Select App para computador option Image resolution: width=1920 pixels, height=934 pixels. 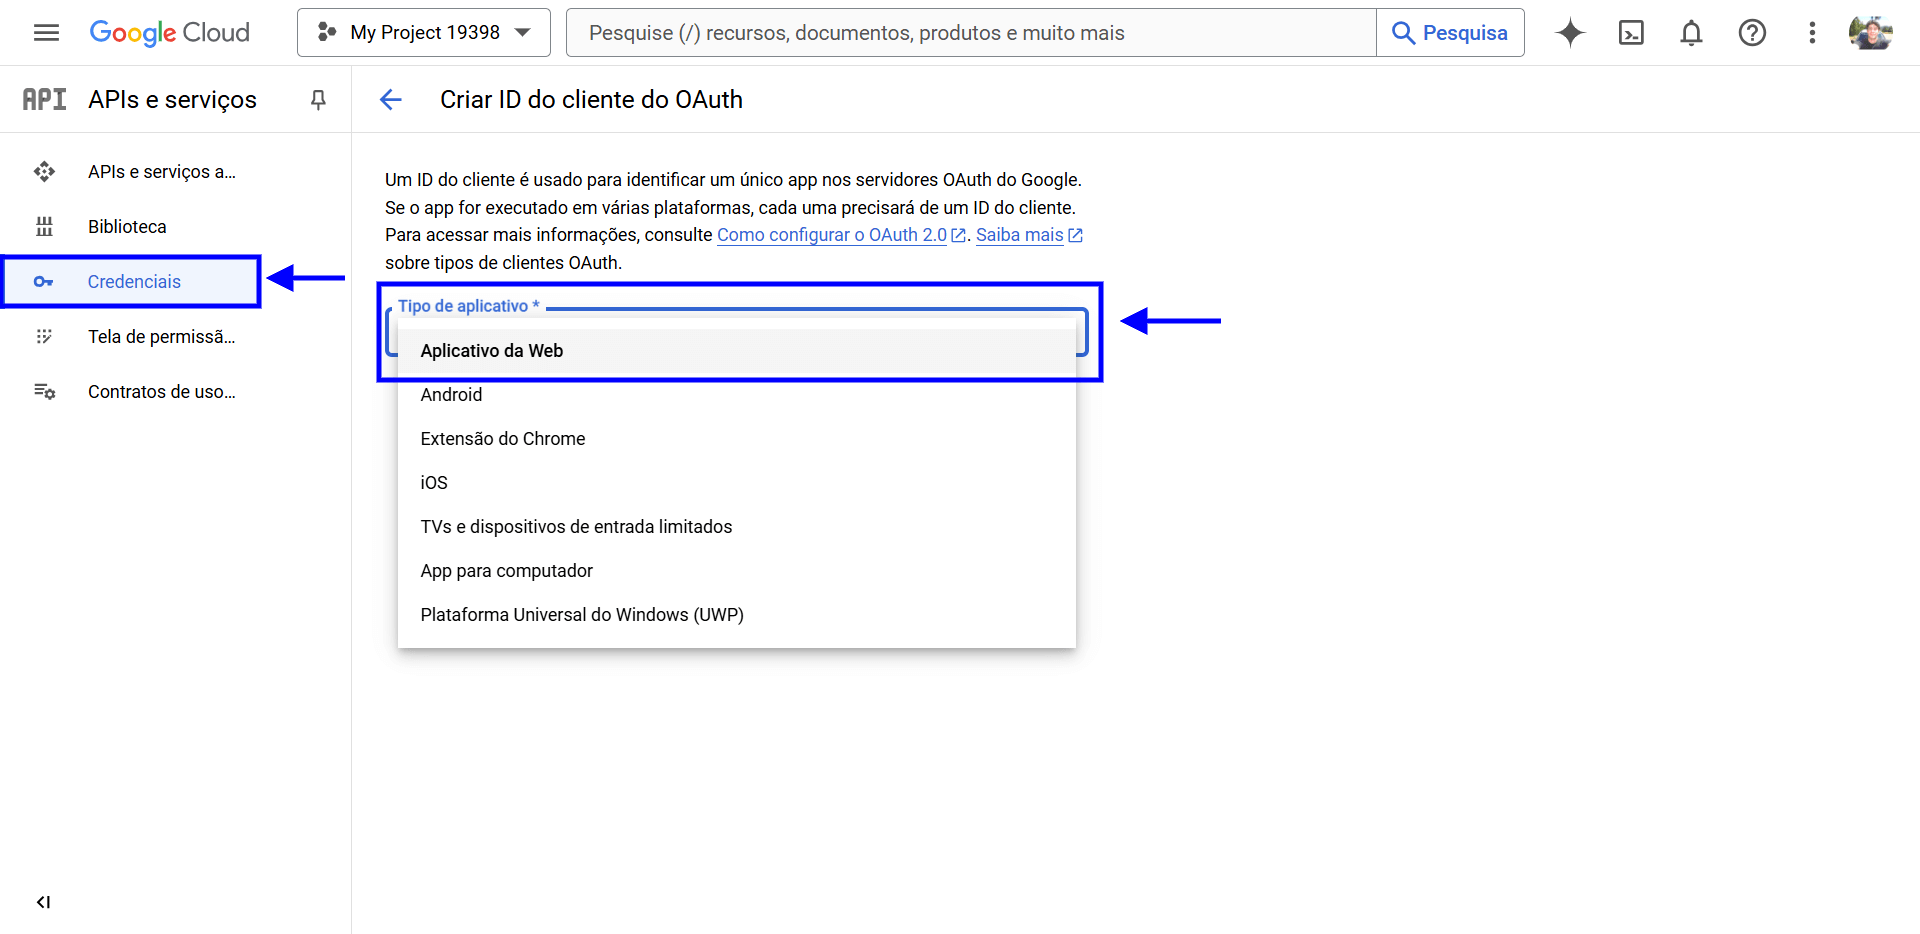point(737,571)
